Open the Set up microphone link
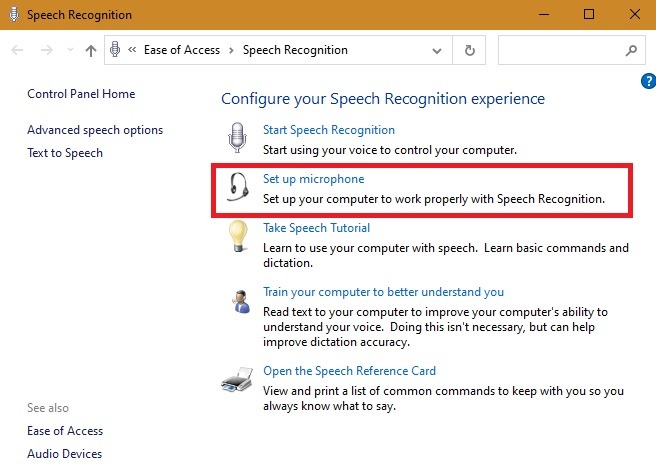656x476 pixels. pos(313,179)
